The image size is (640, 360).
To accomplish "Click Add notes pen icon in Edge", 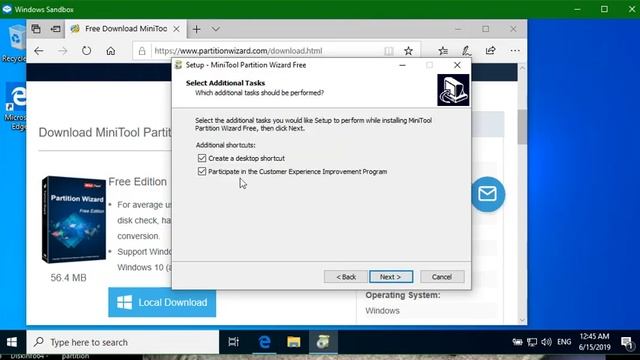I will (x=467, y=51).
